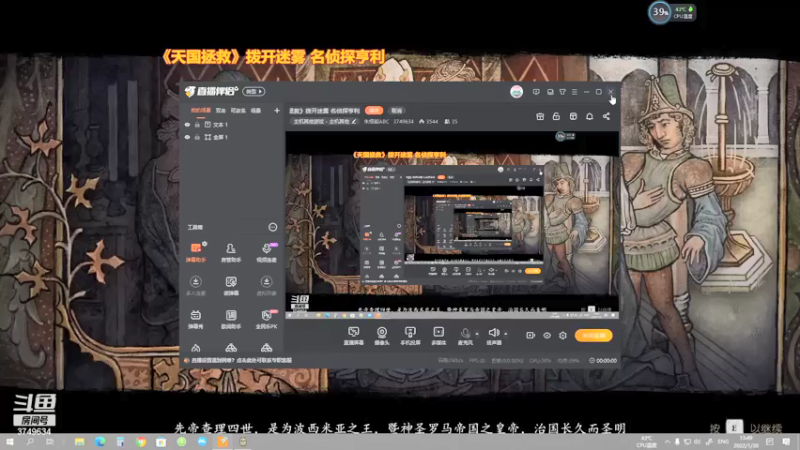This screenshot has width=800, height=450.
Task: Click the orange start/stop live button
Action: coord(593,335)
